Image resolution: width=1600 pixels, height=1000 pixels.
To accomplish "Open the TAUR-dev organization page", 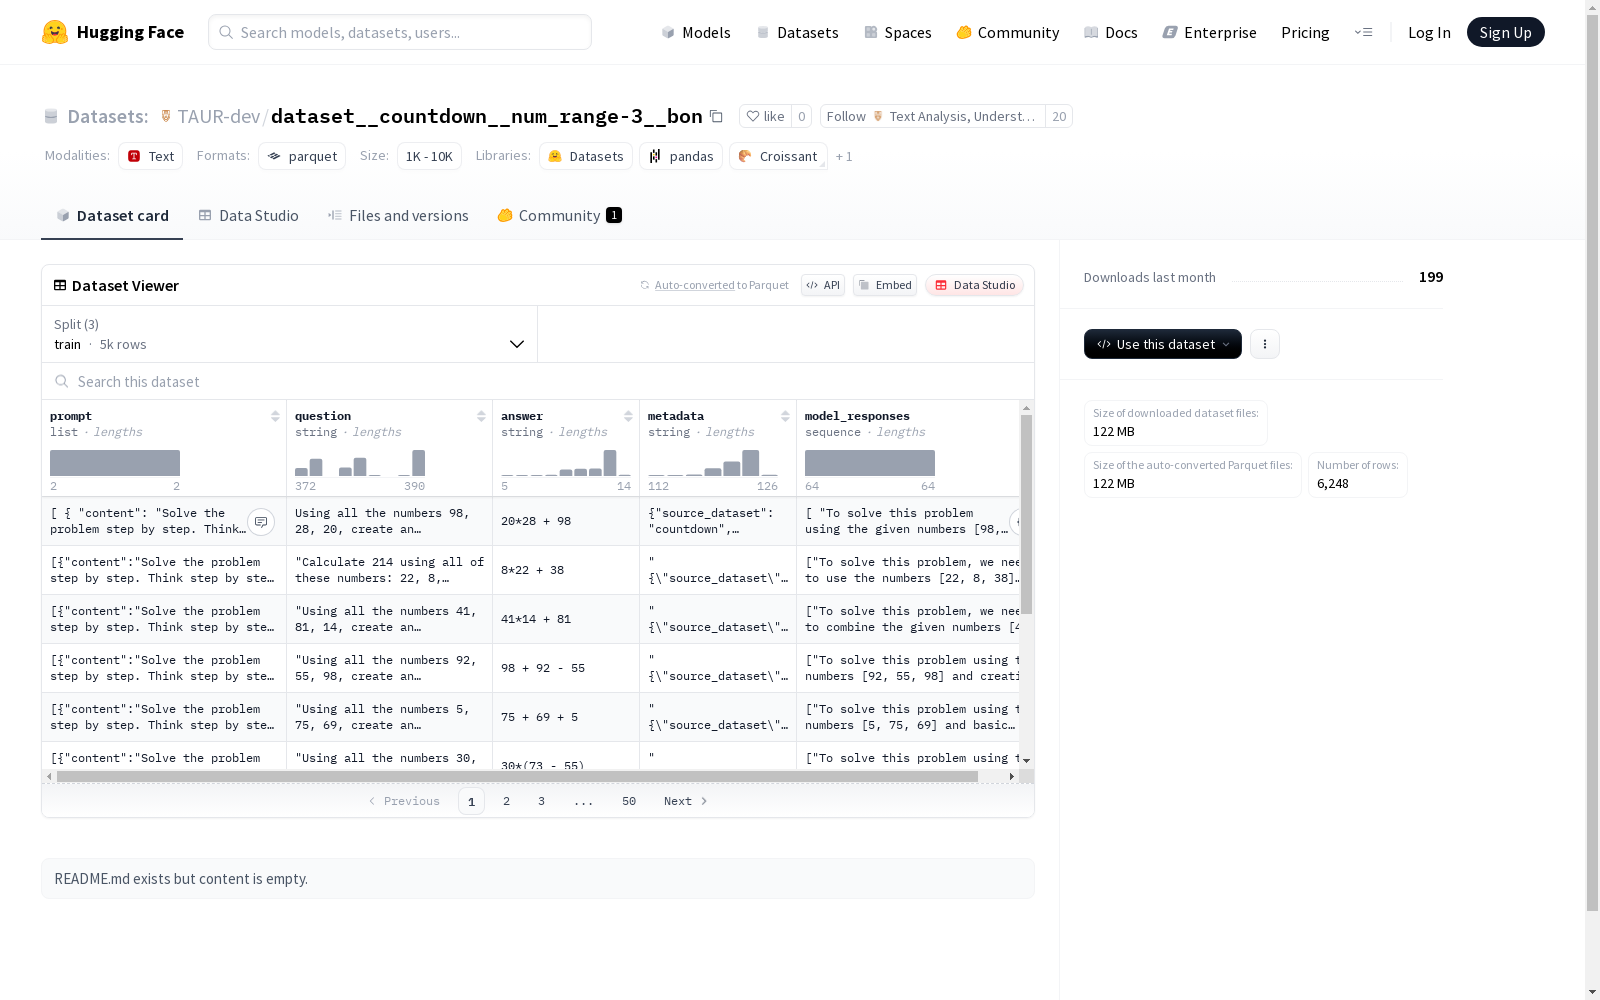I will click(x=219, y=116).
